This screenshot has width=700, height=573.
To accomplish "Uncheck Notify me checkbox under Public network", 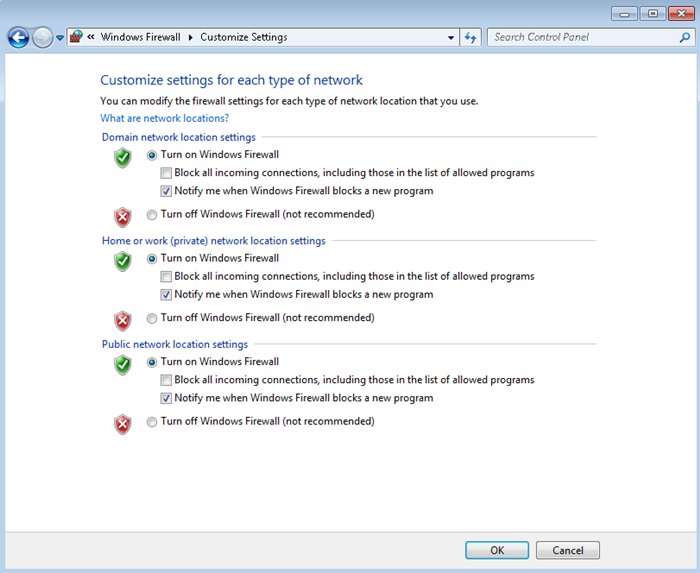I will 166,398.
